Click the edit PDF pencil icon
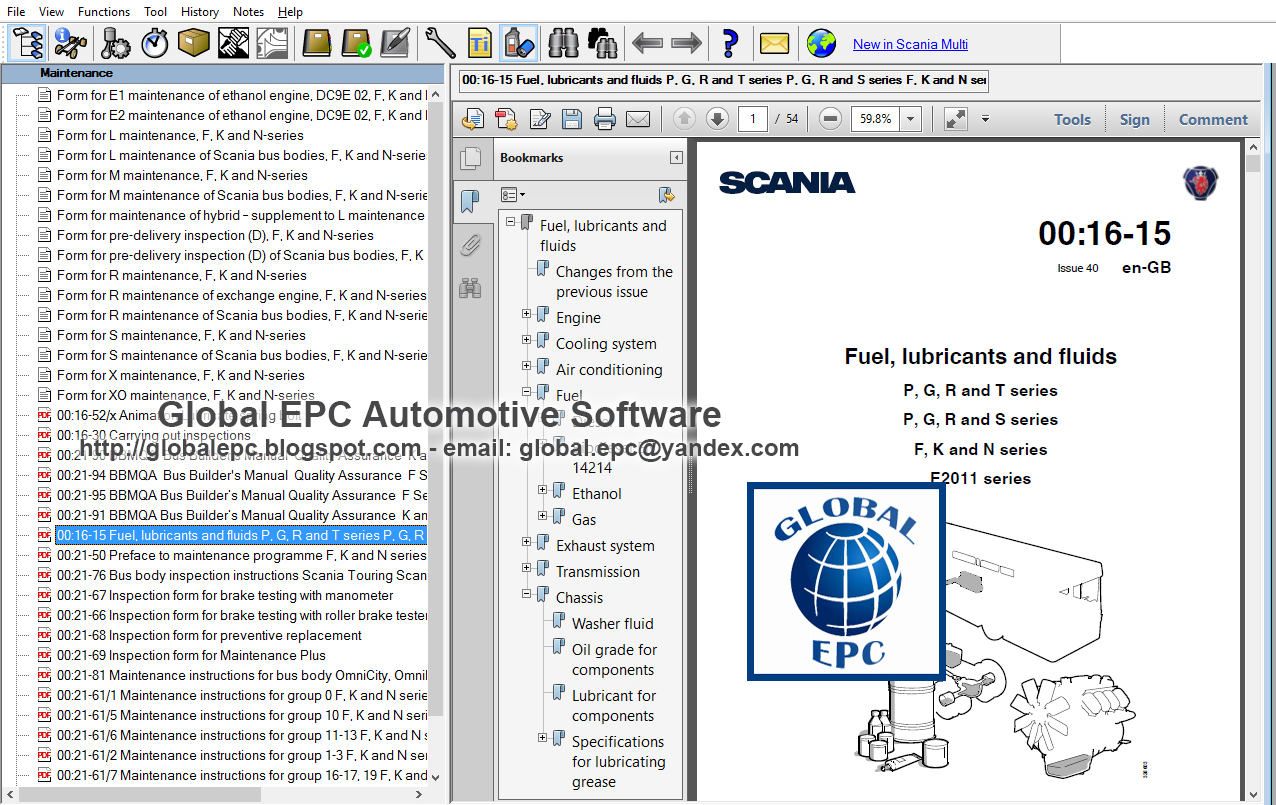This screenshot has width=1276, height=805. (540, 120)
